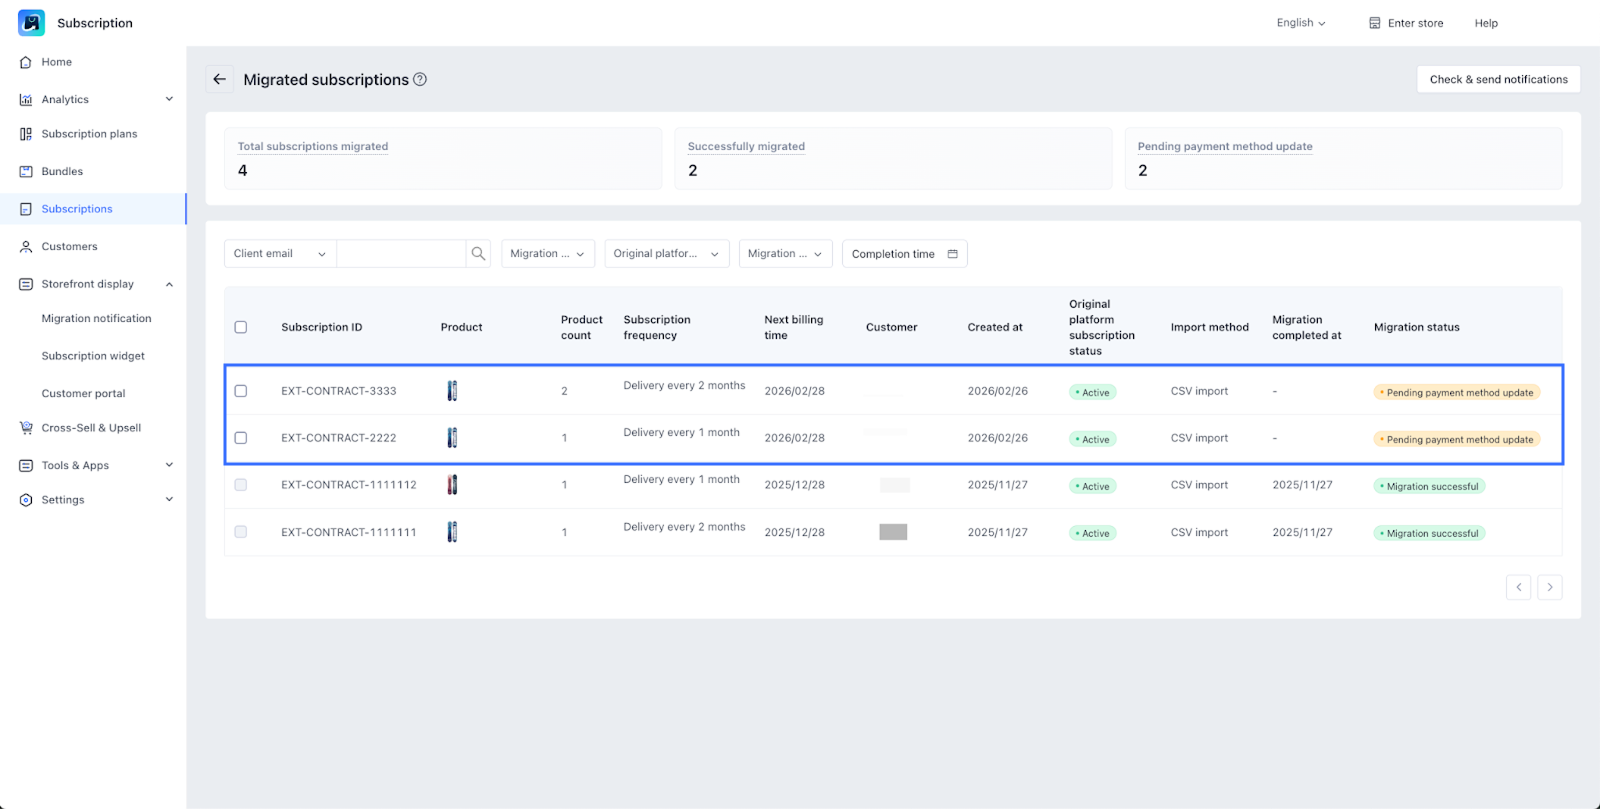
Task: Click product thumbnail for EXT-CONTRACT-1111112
Action: [x=452, y=485]
